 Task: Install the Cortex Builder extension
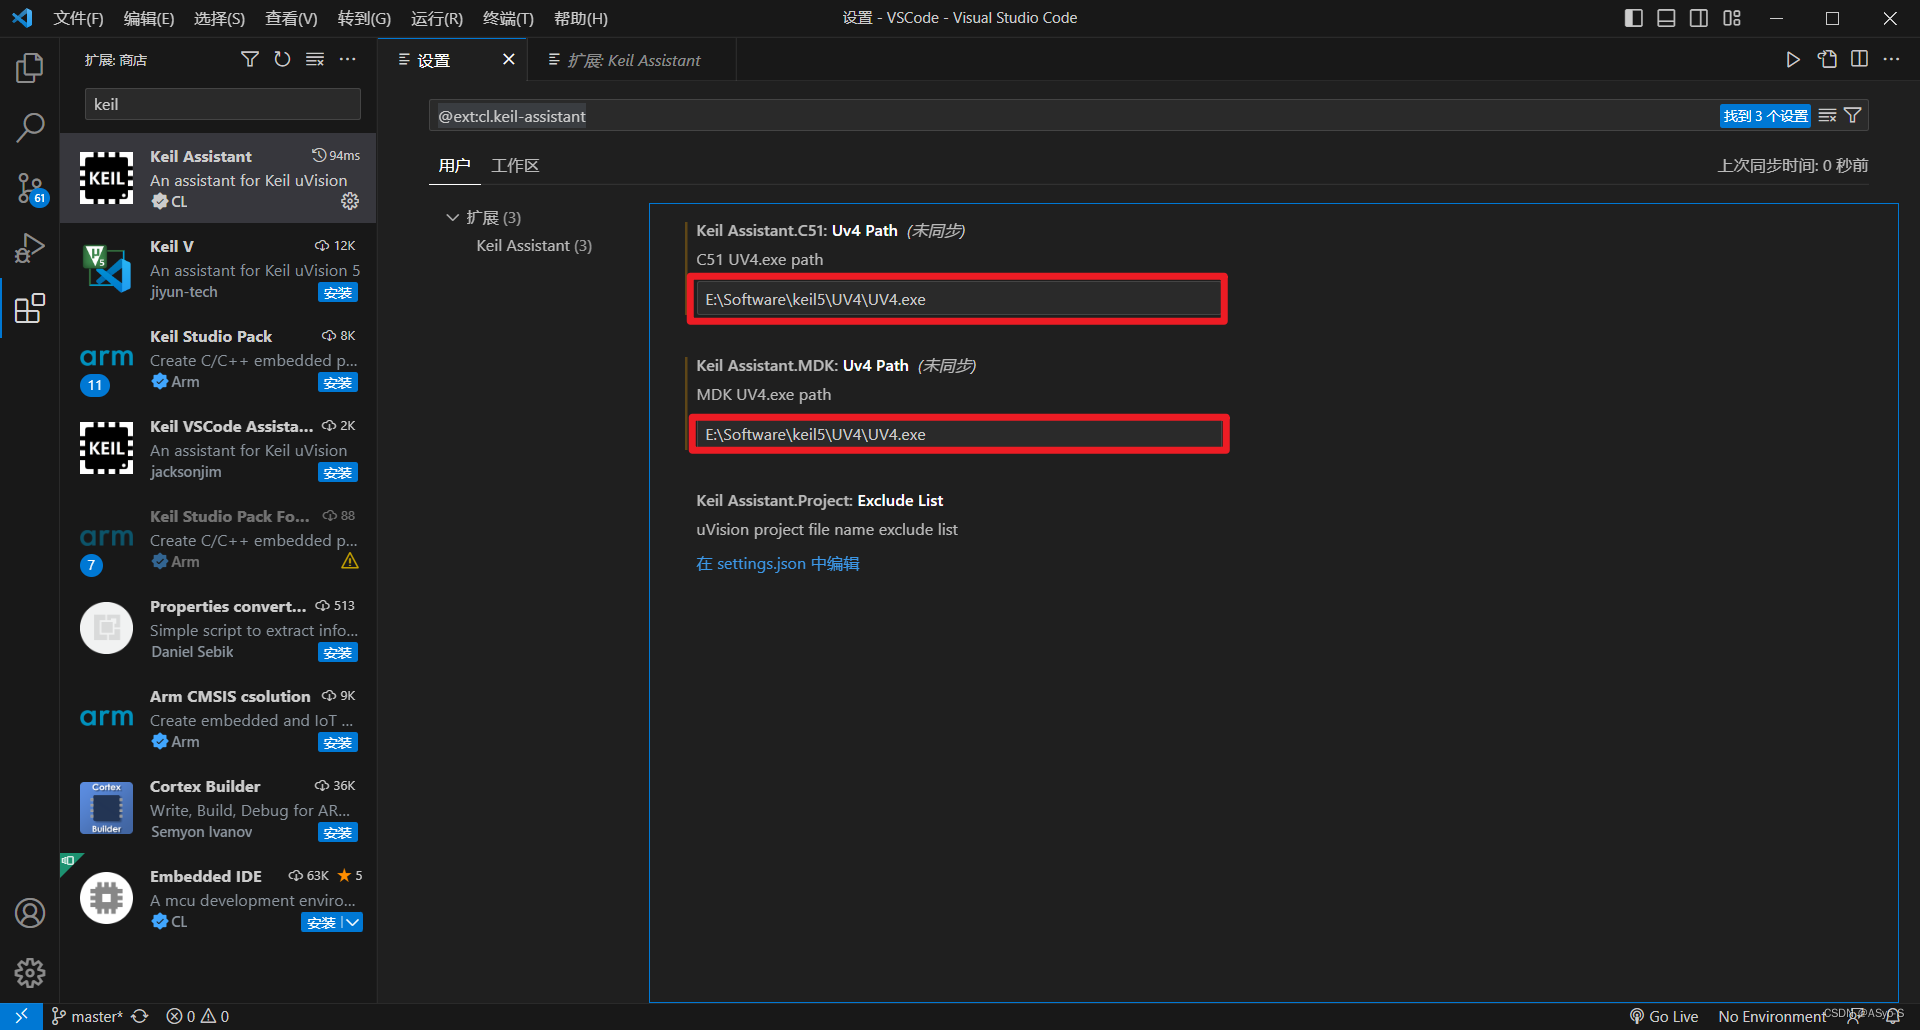coord(338,833)
